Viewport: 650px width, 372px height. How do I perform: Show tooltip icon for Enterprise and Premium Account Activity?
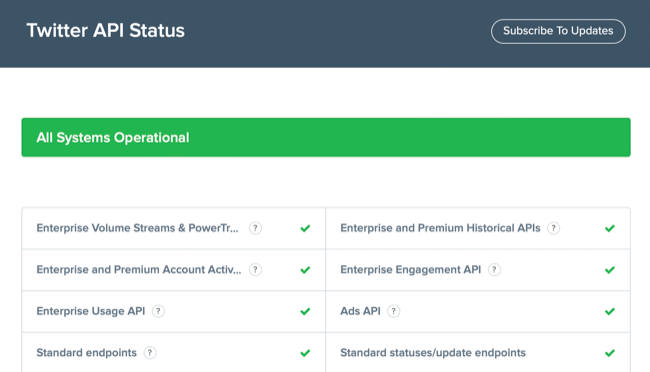click(x=255, y=270)
